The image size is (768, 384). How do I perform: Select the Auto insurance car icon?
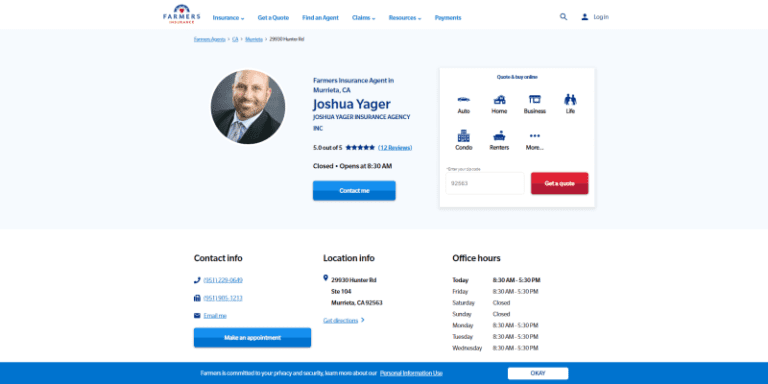pyautogui.click(x=463, y=99)
